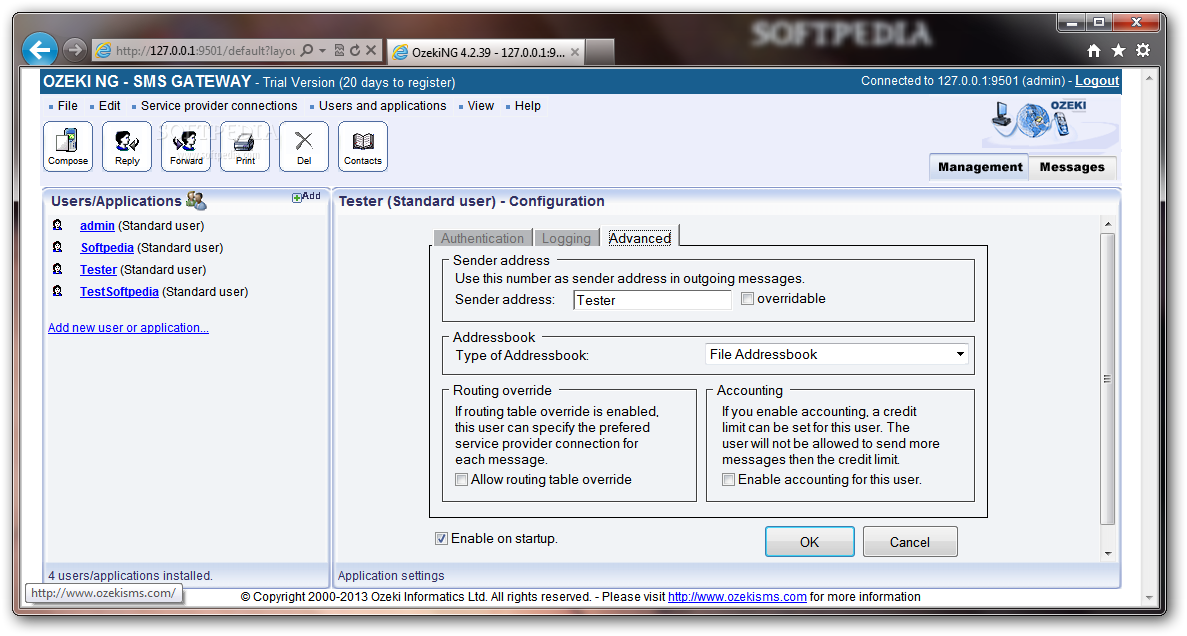Click the browser forward arrow
1187x636 pixels.
click(74, 50)
